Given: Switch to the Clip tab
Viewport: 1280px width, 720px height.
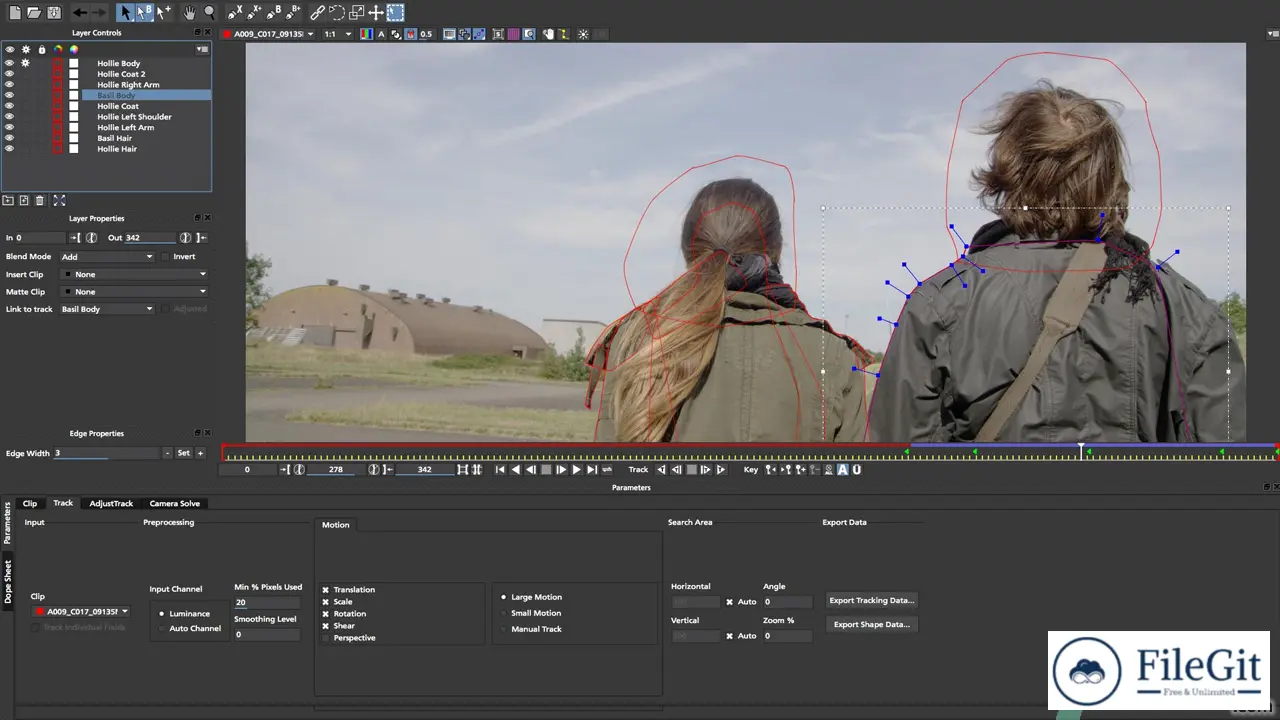Looking at the screenshot, I should 30,503.
